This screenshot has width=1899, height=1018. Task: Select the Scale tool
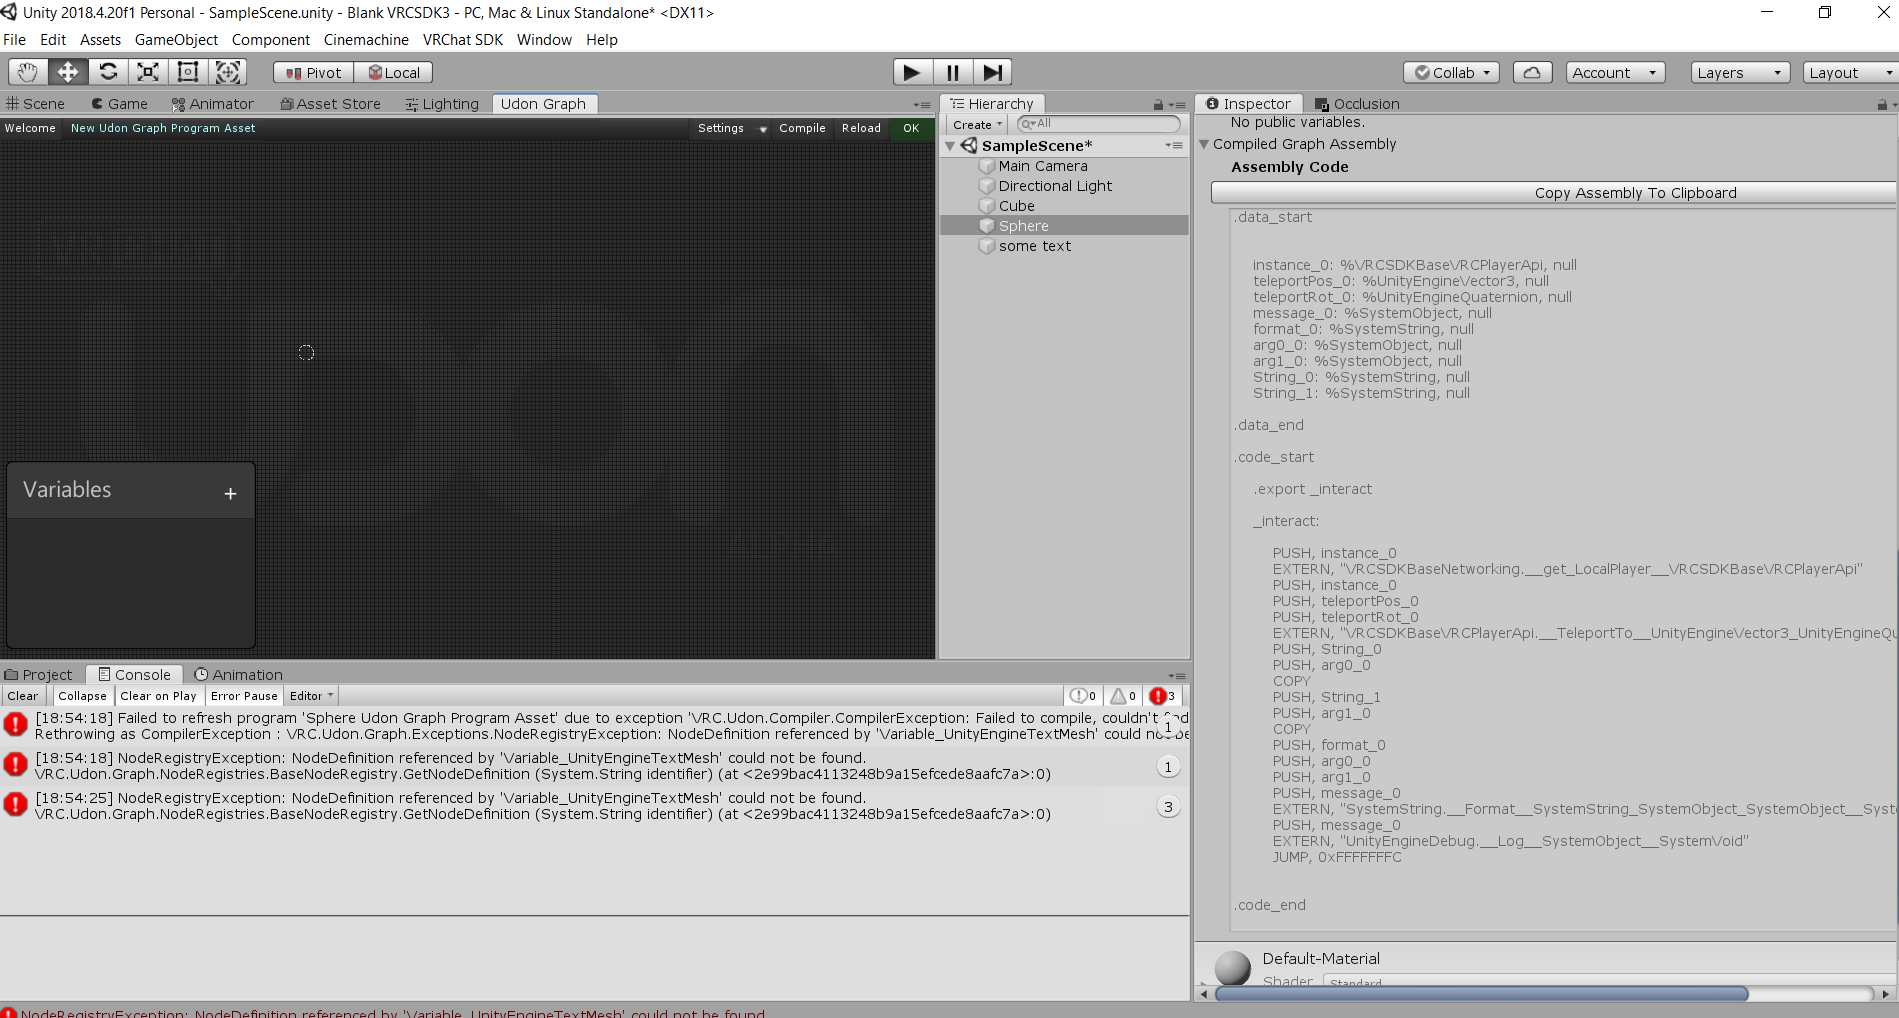coord(148,72)
